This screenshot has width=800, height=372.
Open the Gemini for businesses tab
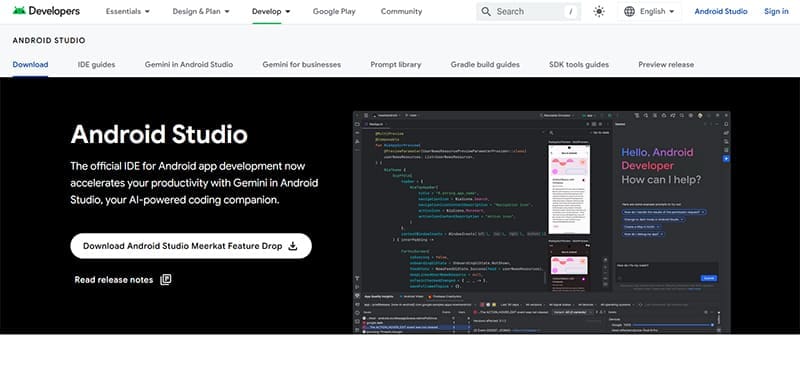click(x=302, y=64)
